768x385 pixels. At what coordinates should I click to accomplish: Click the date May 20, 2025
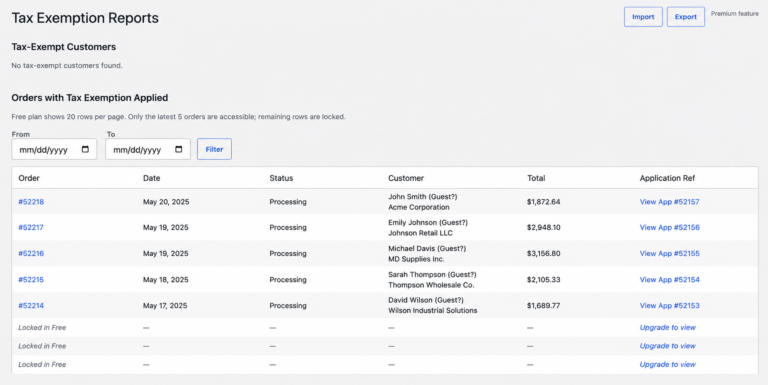pyautogui.click(x=166, y=202)
